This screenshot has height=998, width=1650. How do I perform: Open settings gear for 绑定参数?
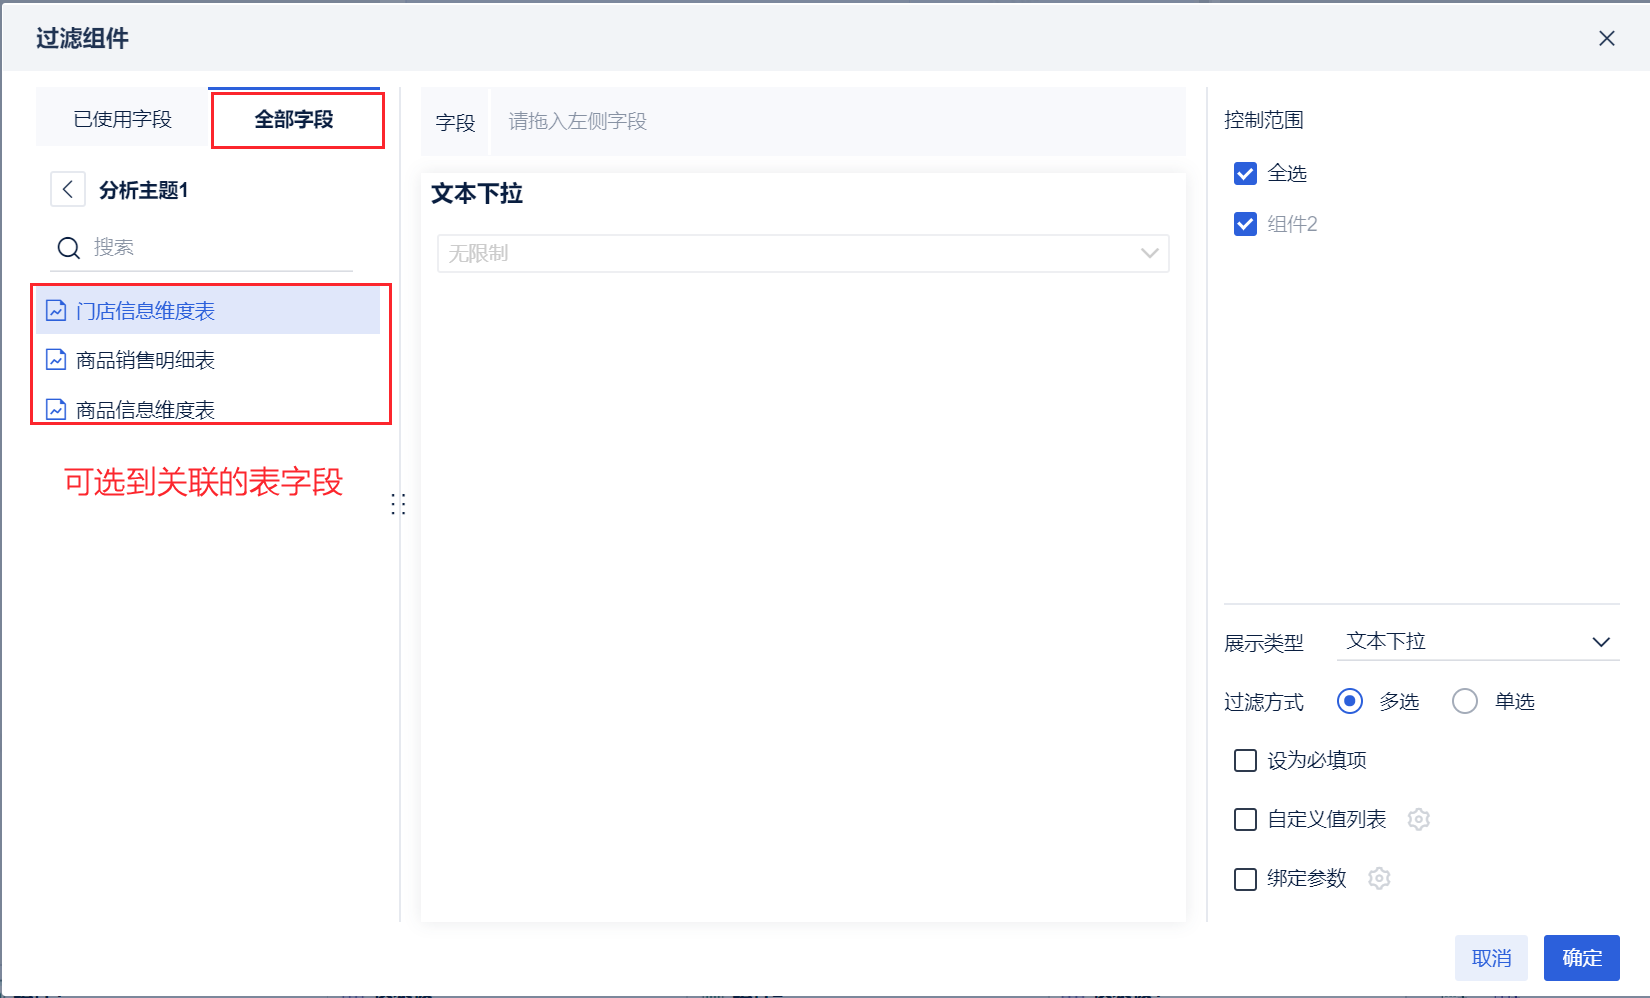tap(1379, 878)
